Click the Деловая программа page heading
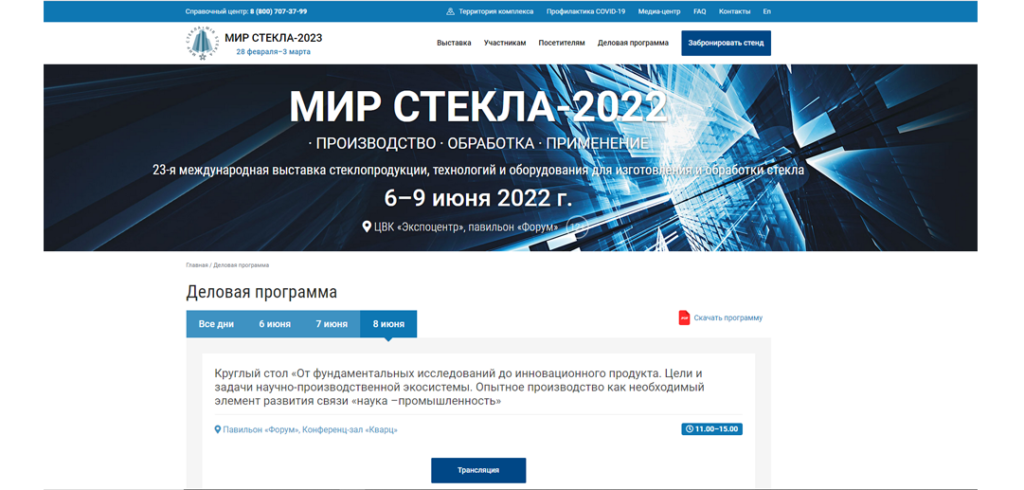This screenshot has width=1024, height=490. 261,292
